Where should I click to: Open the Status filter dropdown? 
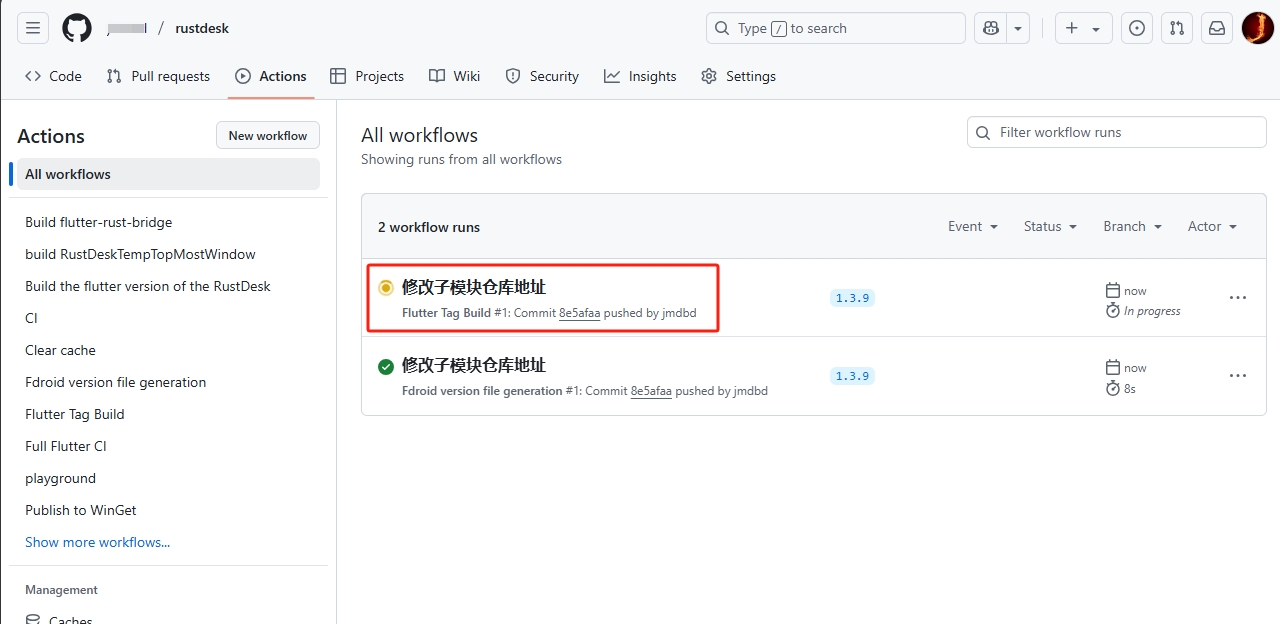coord(1050,226)
